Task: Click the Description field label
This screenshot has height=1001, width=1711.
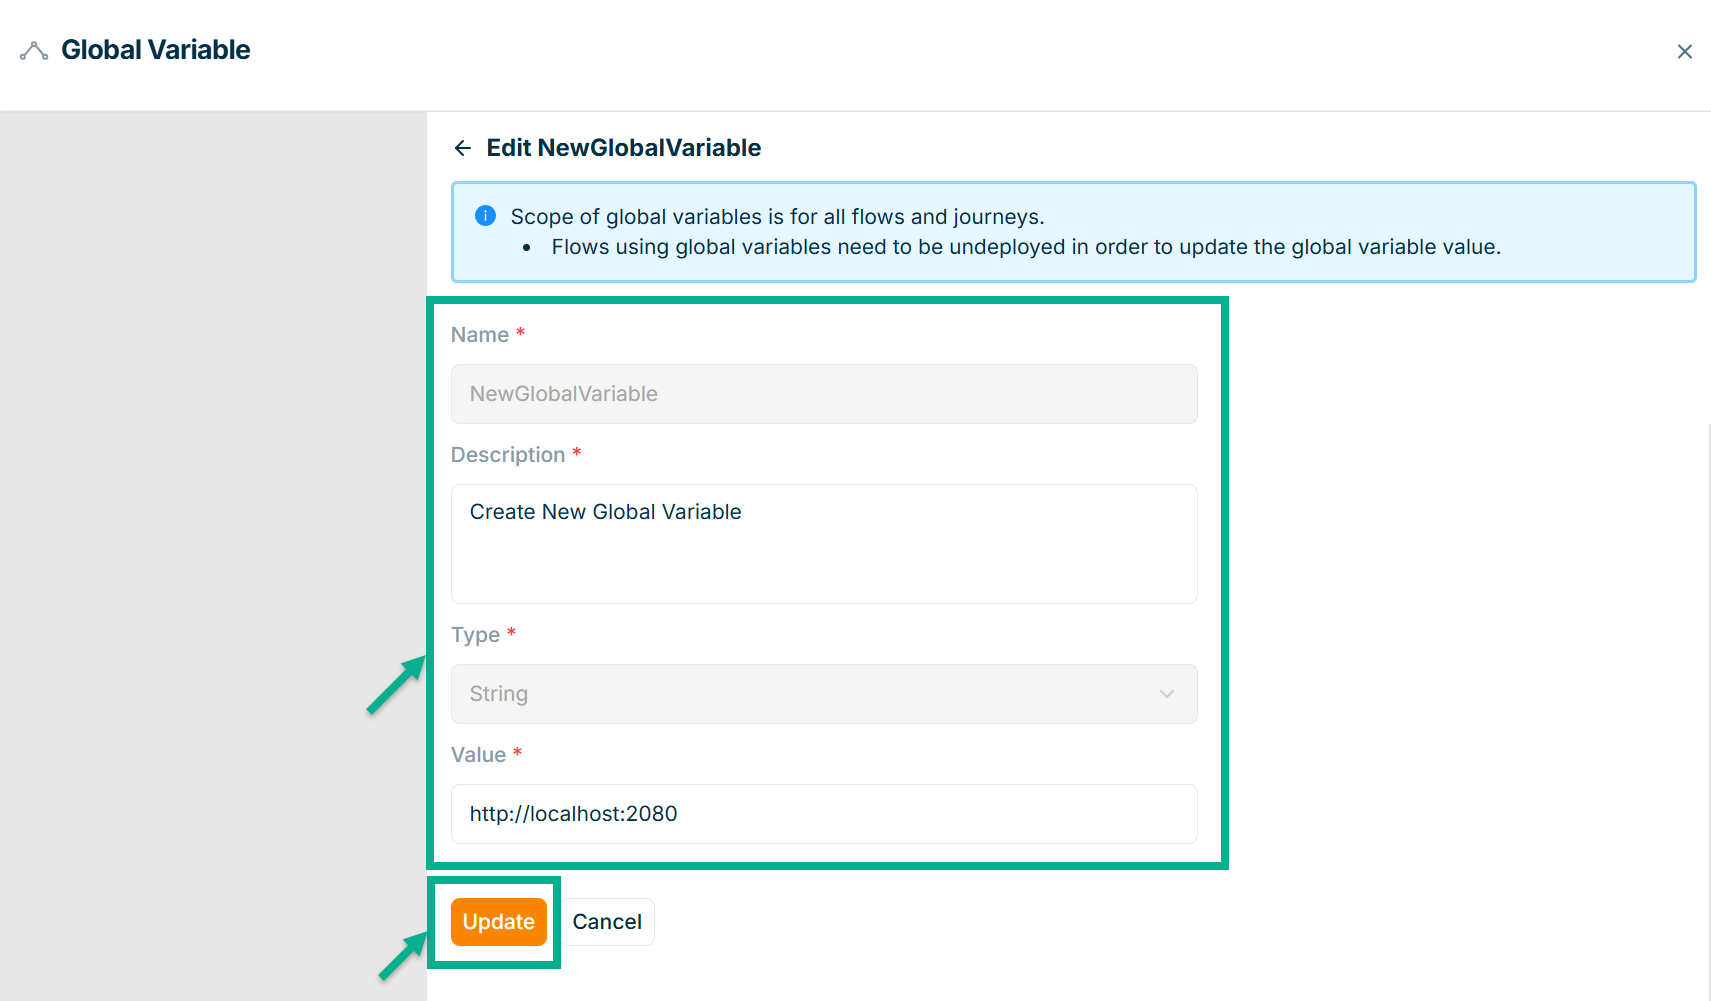Action: coord(508,455)
